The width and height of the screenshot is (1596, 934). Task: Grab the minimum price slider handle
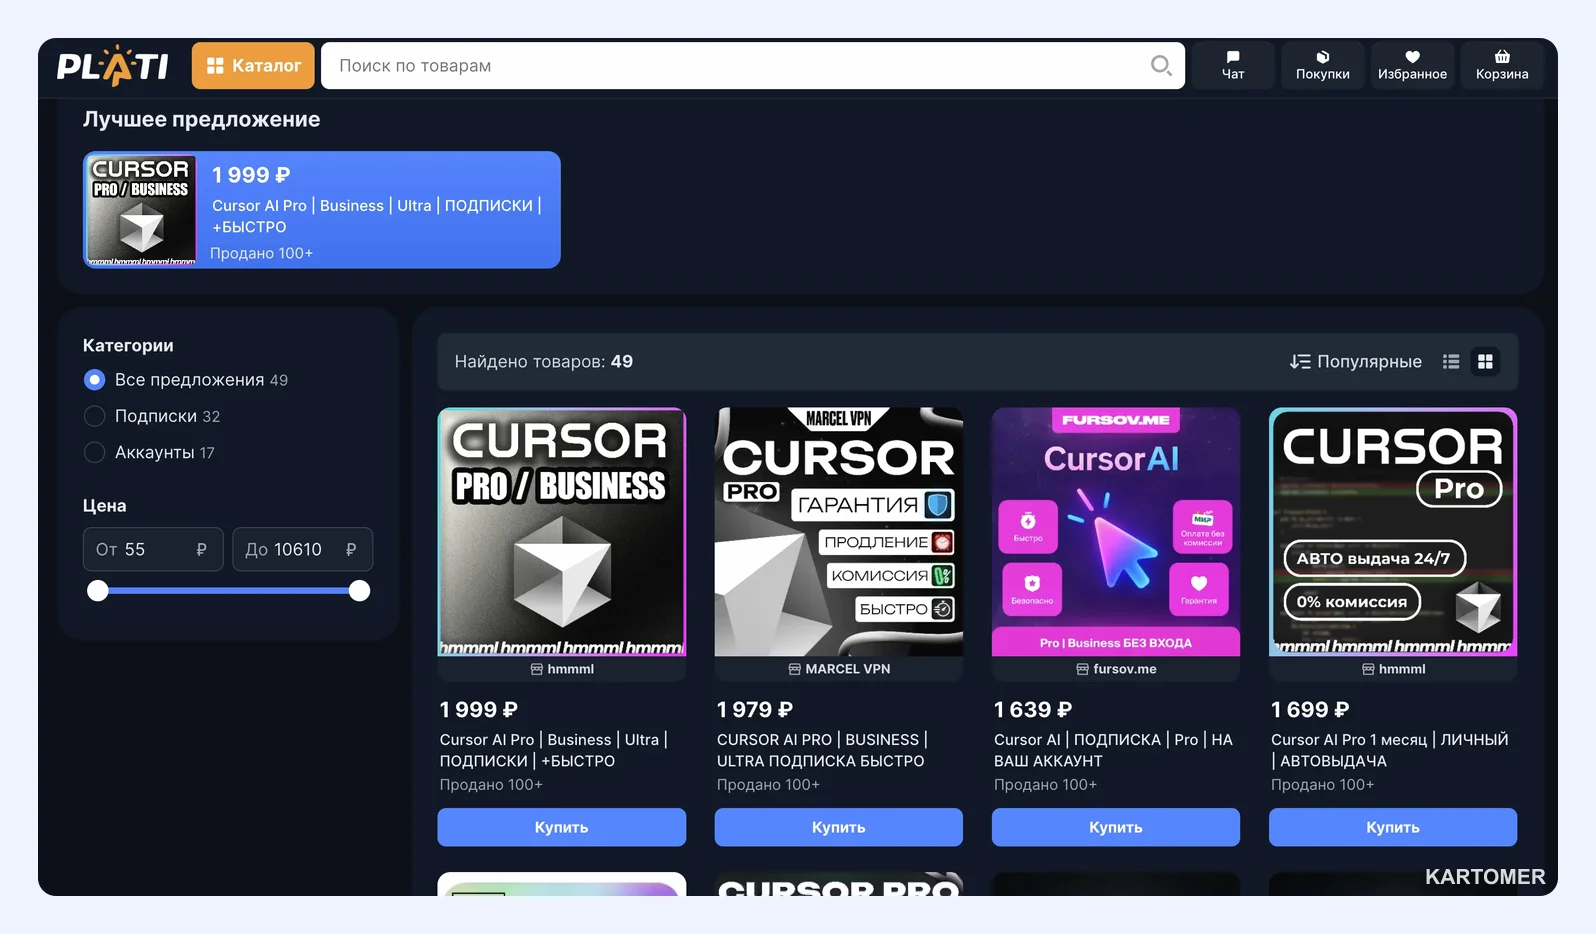point(97,591)
